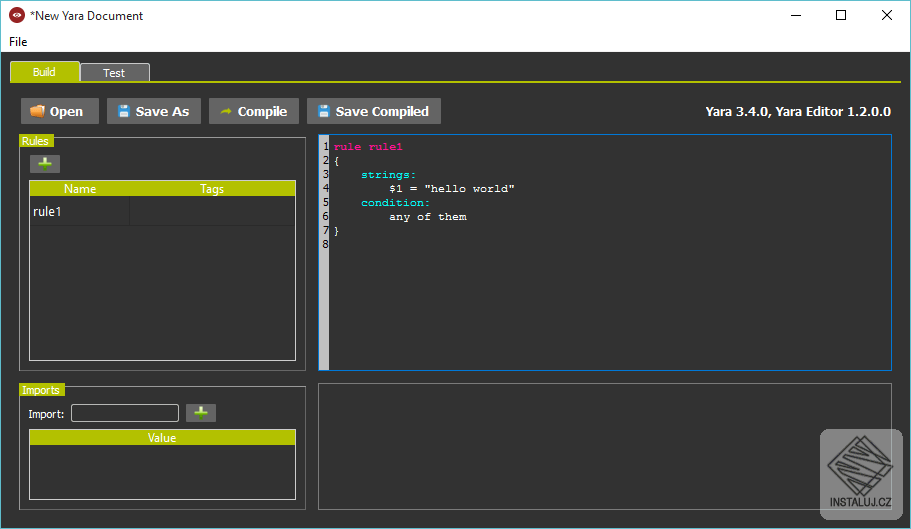Click the Value column header in Imports
Viewport: 911px width, 529px height.
[162, 438]
